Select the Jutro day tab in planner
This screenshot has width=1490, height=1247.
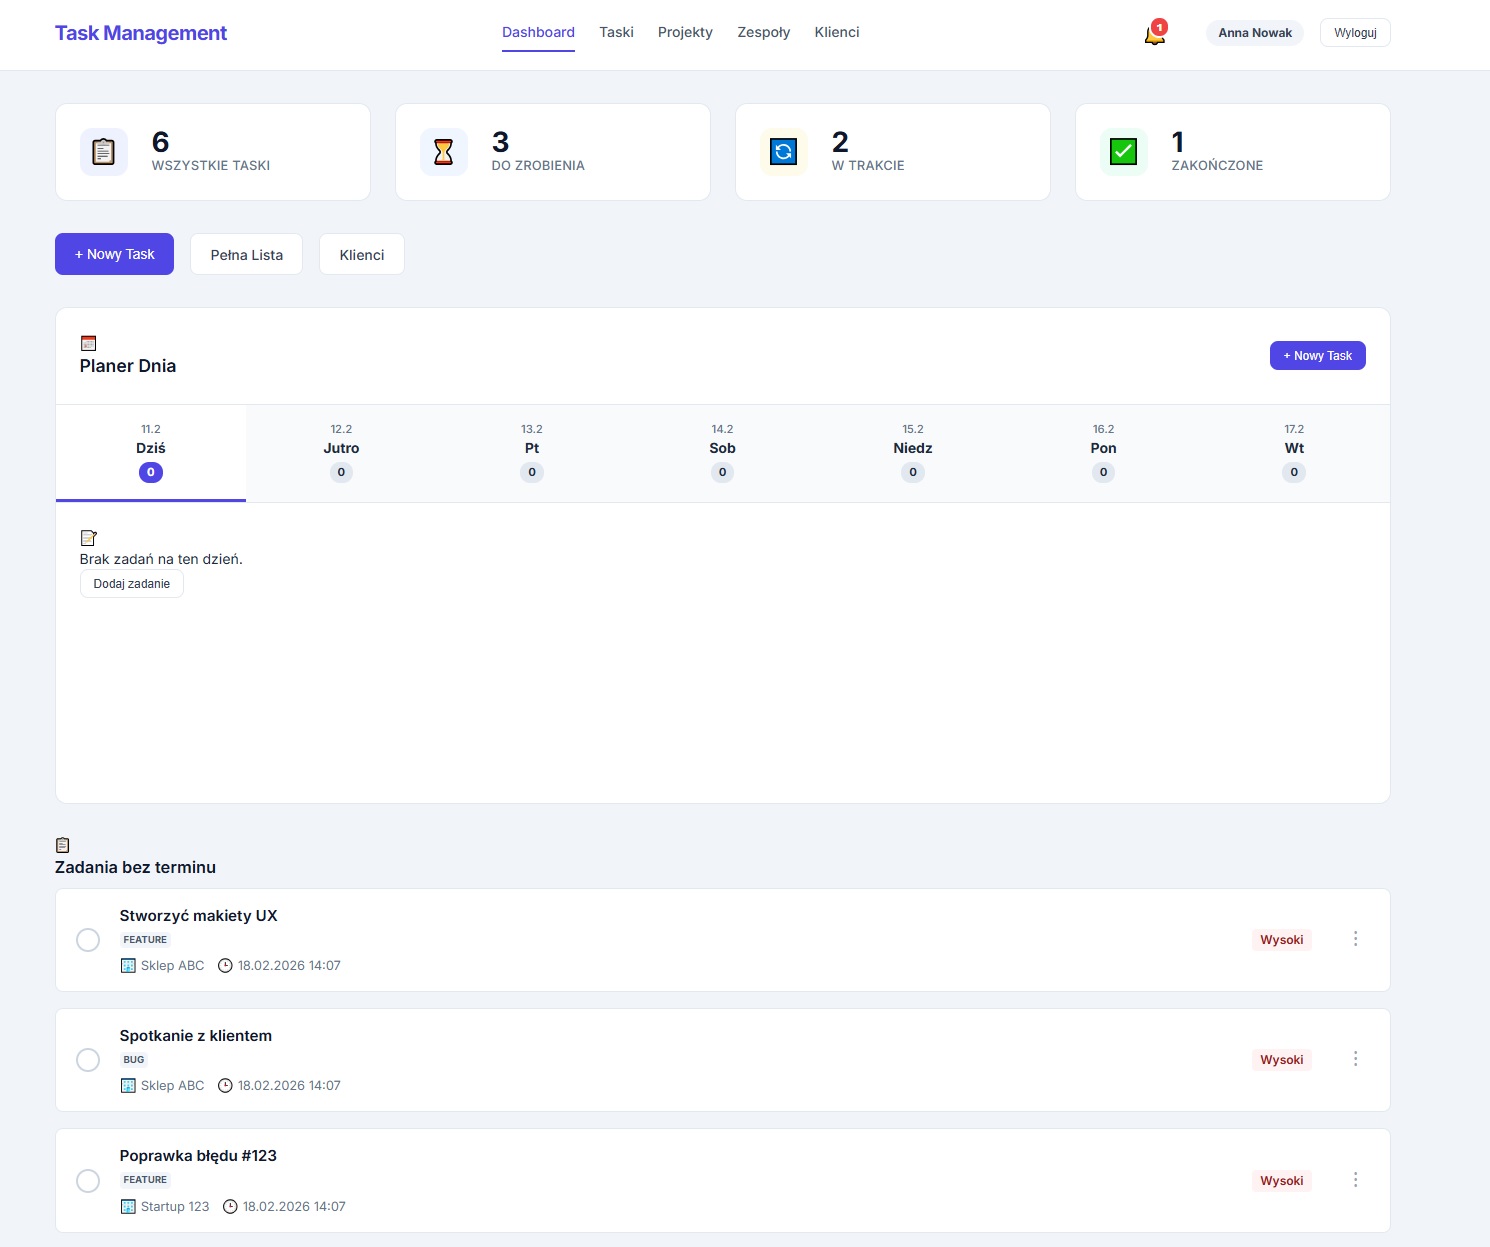[341, 453]
